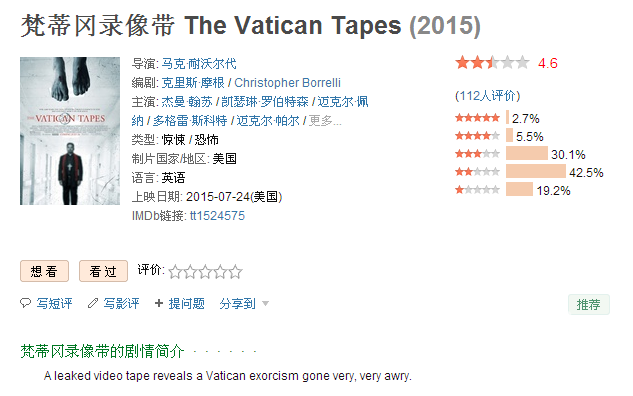Screen dimensions: 633x396
Task: Click the plus icon to ask a question
Action: 159,303
